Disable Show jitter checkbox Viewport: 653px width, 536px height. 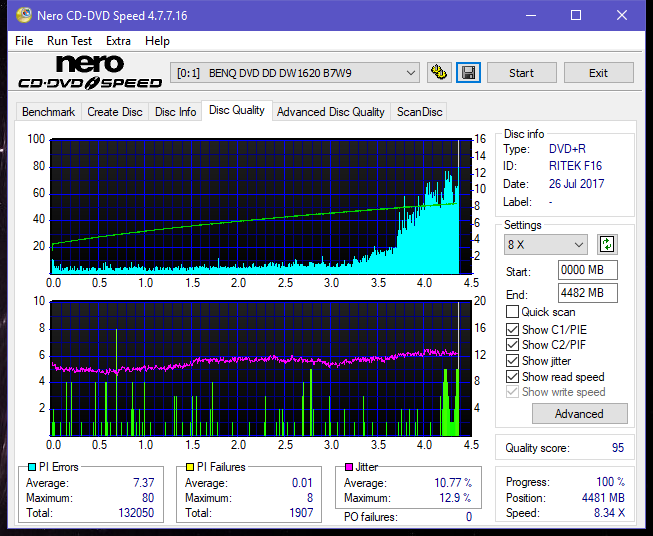[512, 361]
